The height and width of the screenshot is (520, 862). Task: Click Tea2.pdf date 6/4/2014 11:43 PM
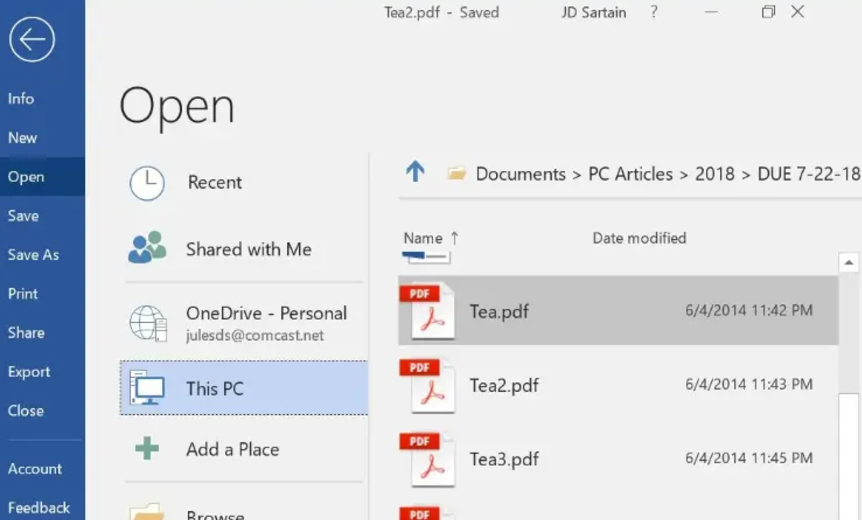coord(749,384)
